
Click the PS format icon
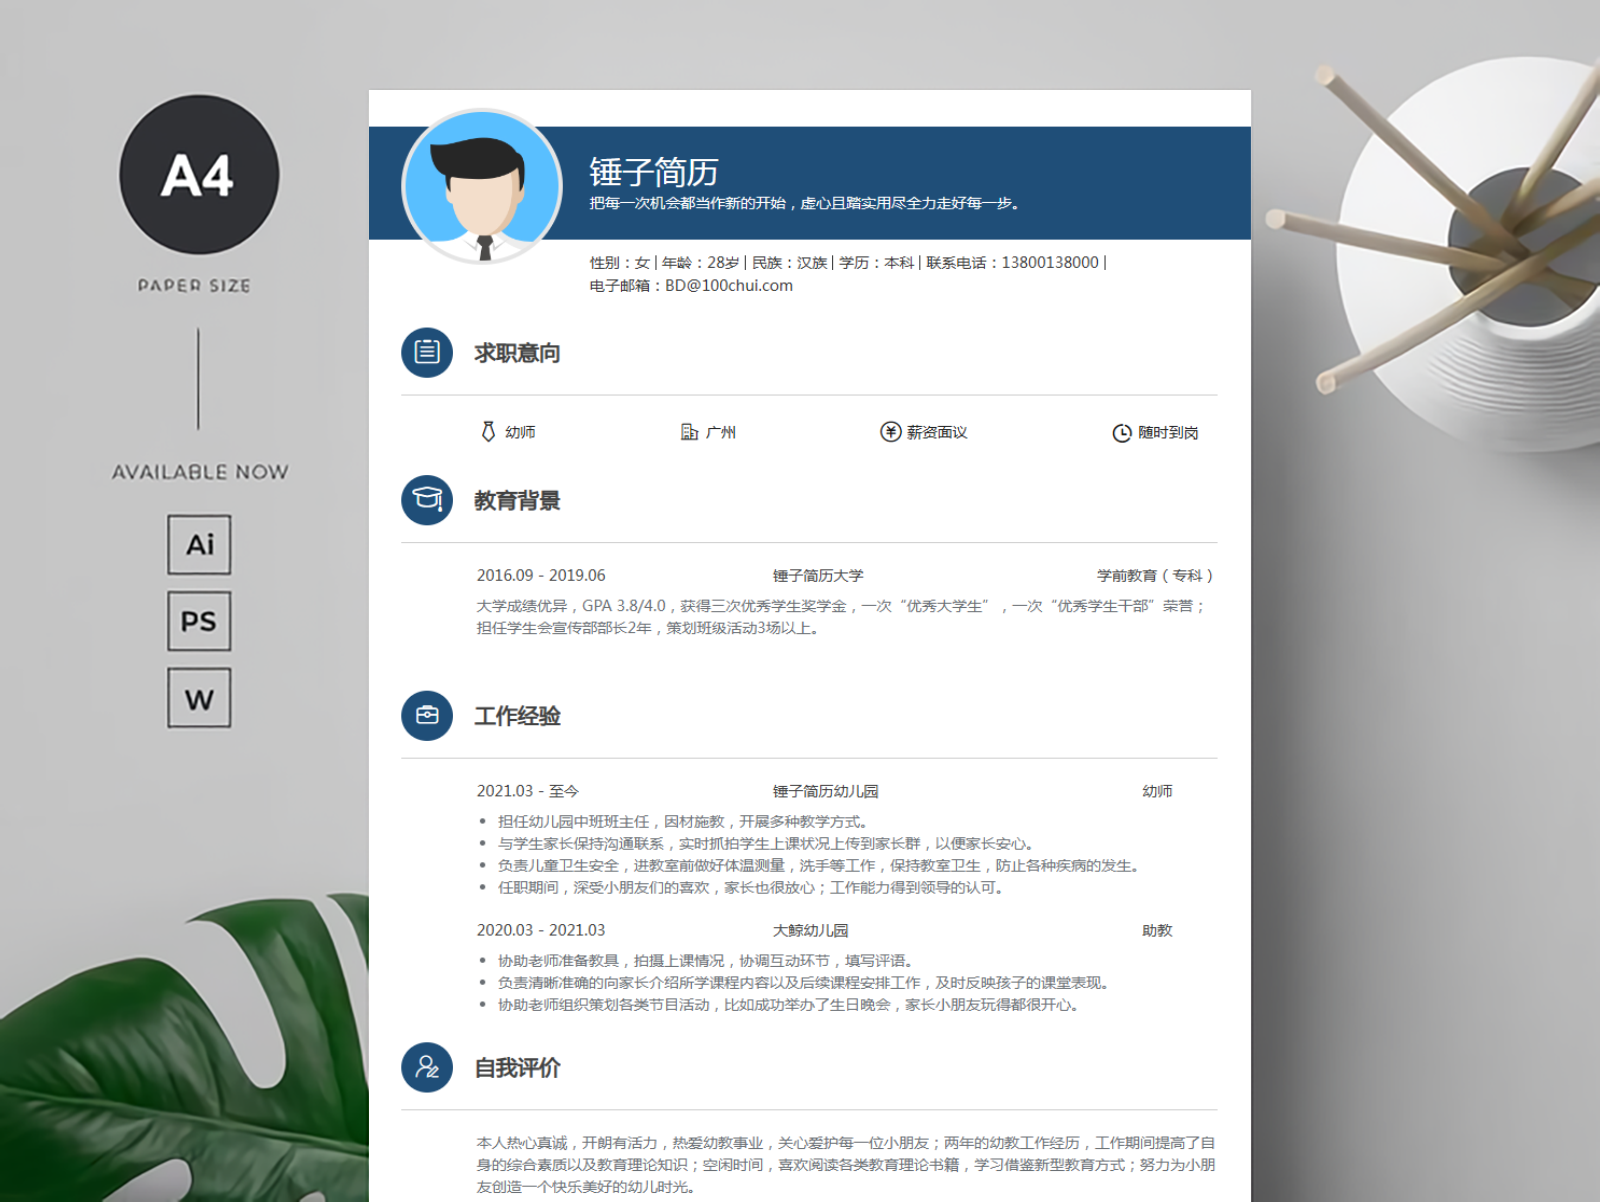(x=199, y=621)
